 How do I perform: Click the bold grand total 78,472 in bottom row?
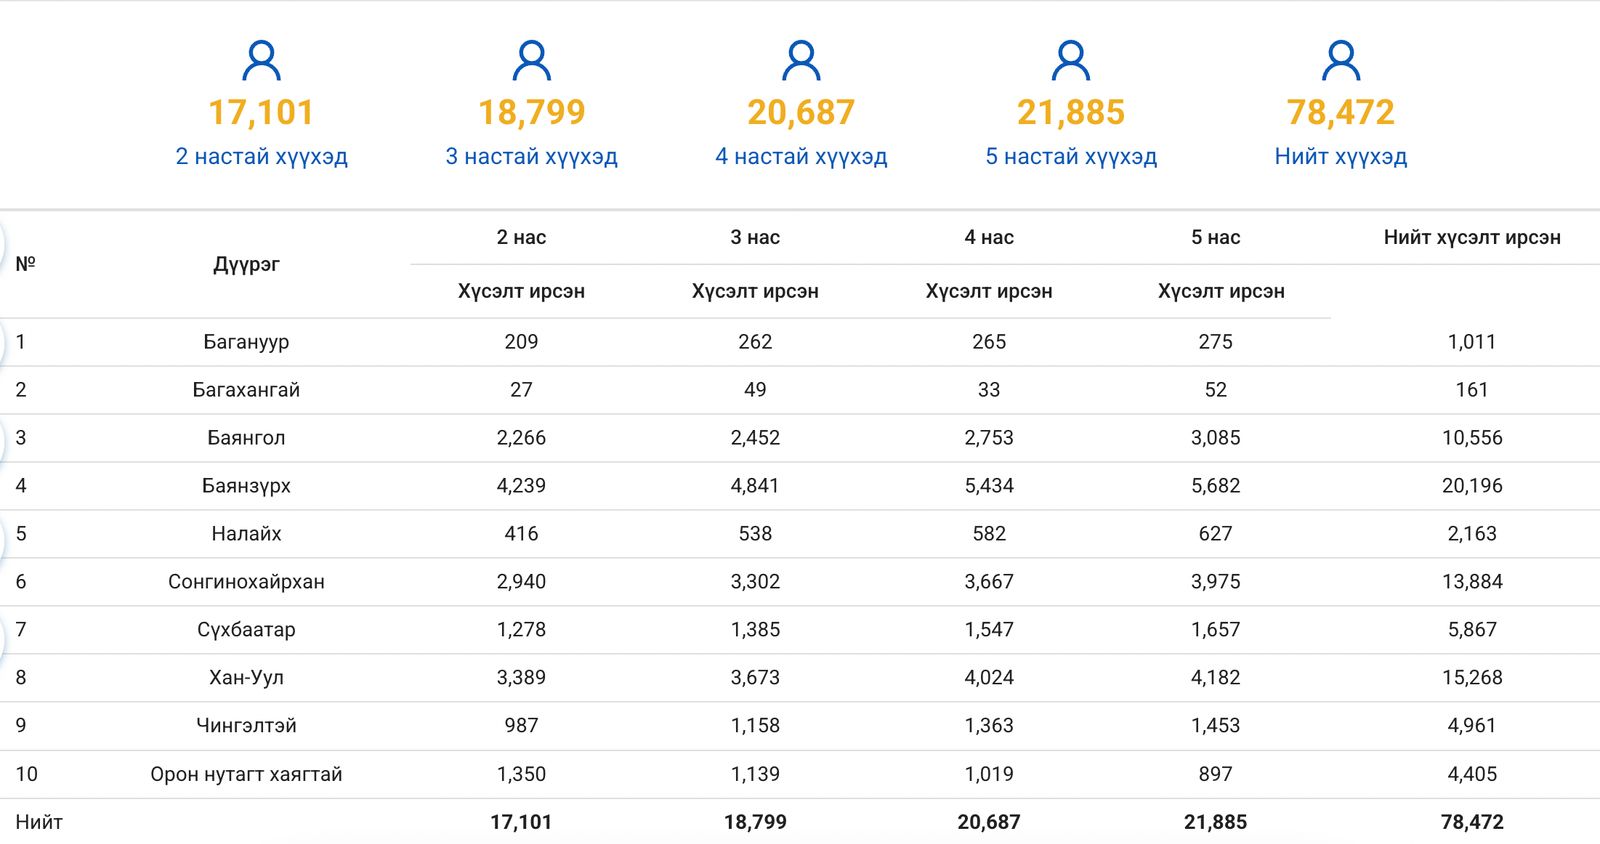tap(1472, 822)
